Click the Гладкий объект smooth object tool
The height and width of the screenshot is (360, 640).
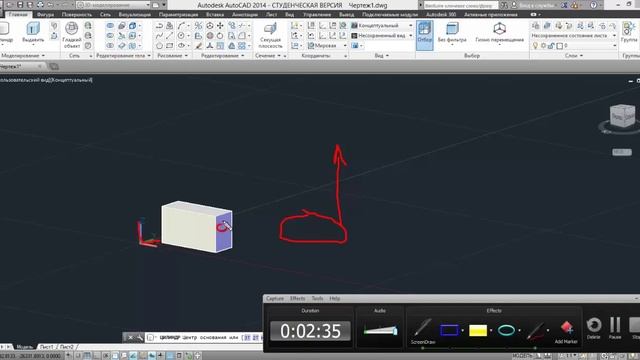pos(72,35)
